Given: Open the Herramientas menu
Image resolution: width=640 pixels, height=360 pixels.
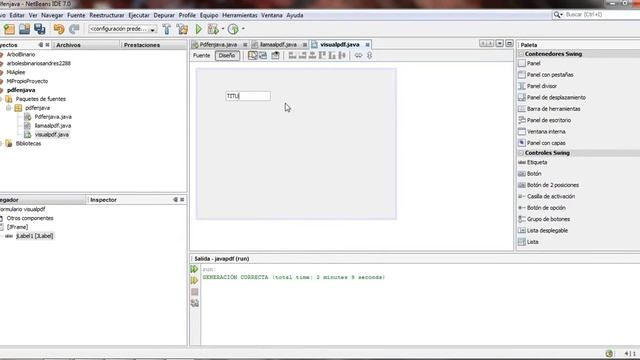Looking at the screenshot, I should (x=240, y=15).
